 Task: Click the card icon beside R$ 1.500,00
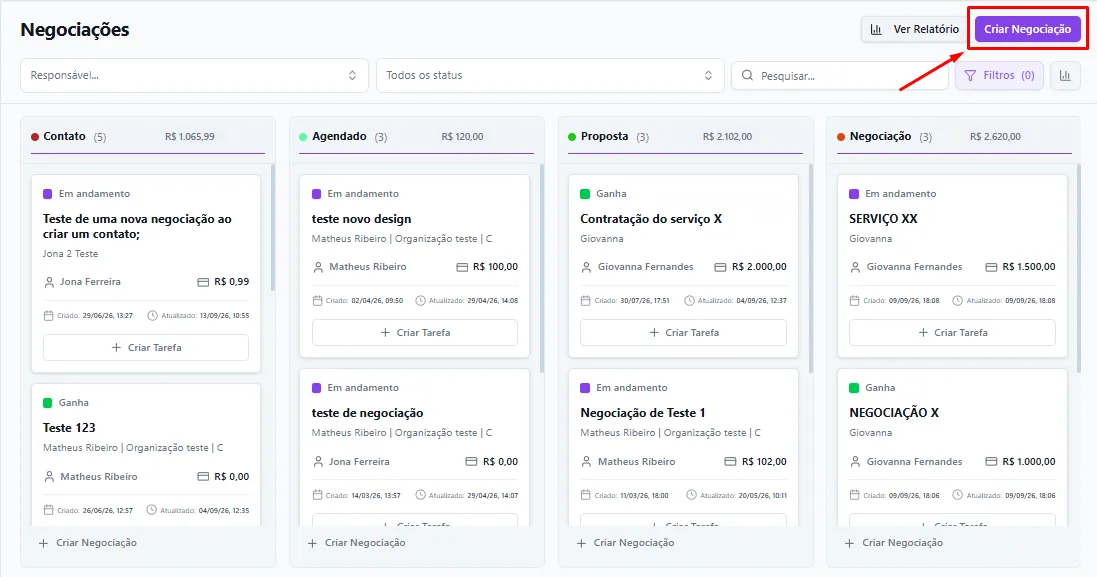(991, 267)
